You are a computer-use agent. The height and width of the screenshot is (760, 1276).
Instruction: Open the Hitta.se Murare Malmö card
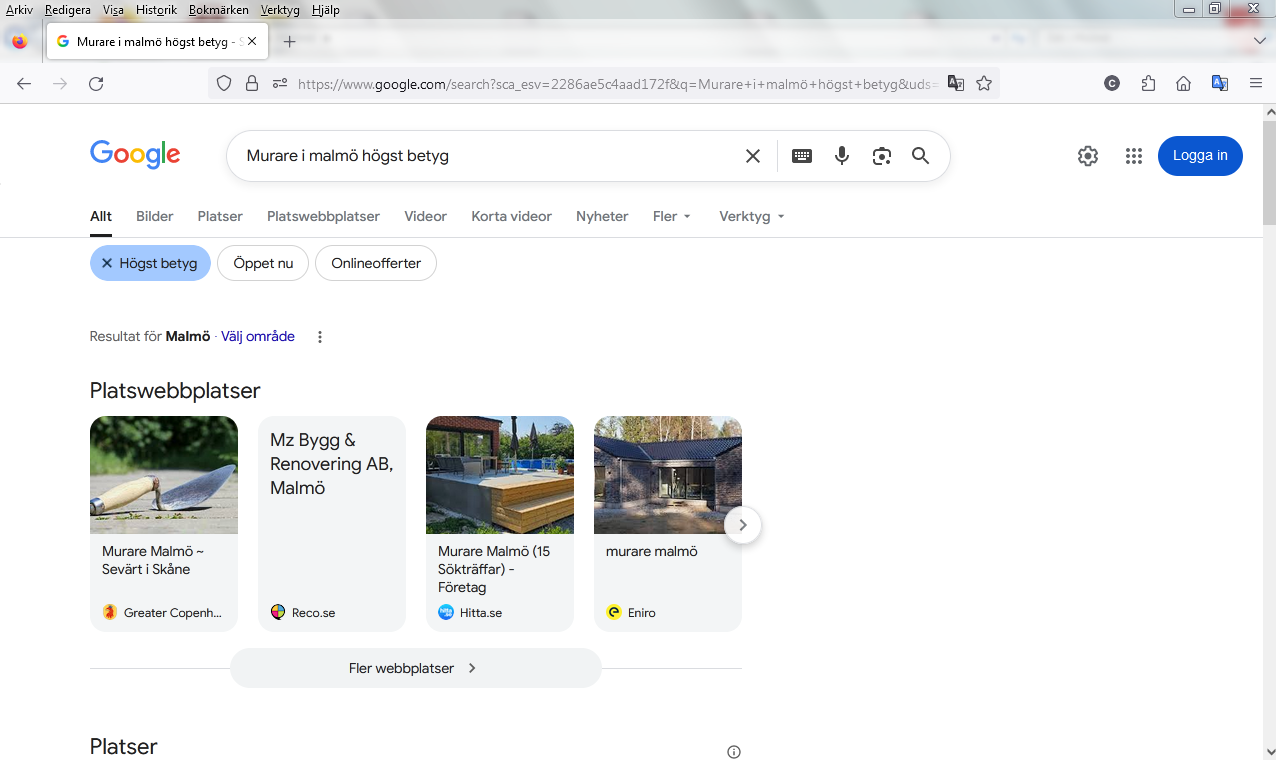click(x=500, y=523)
